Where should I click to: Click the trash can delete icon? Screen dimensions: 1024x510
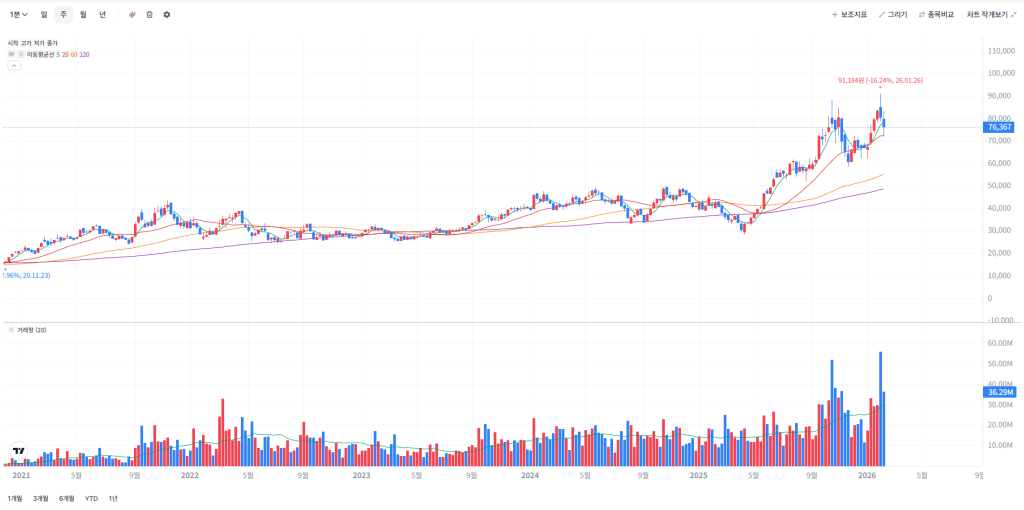(149, 15)
